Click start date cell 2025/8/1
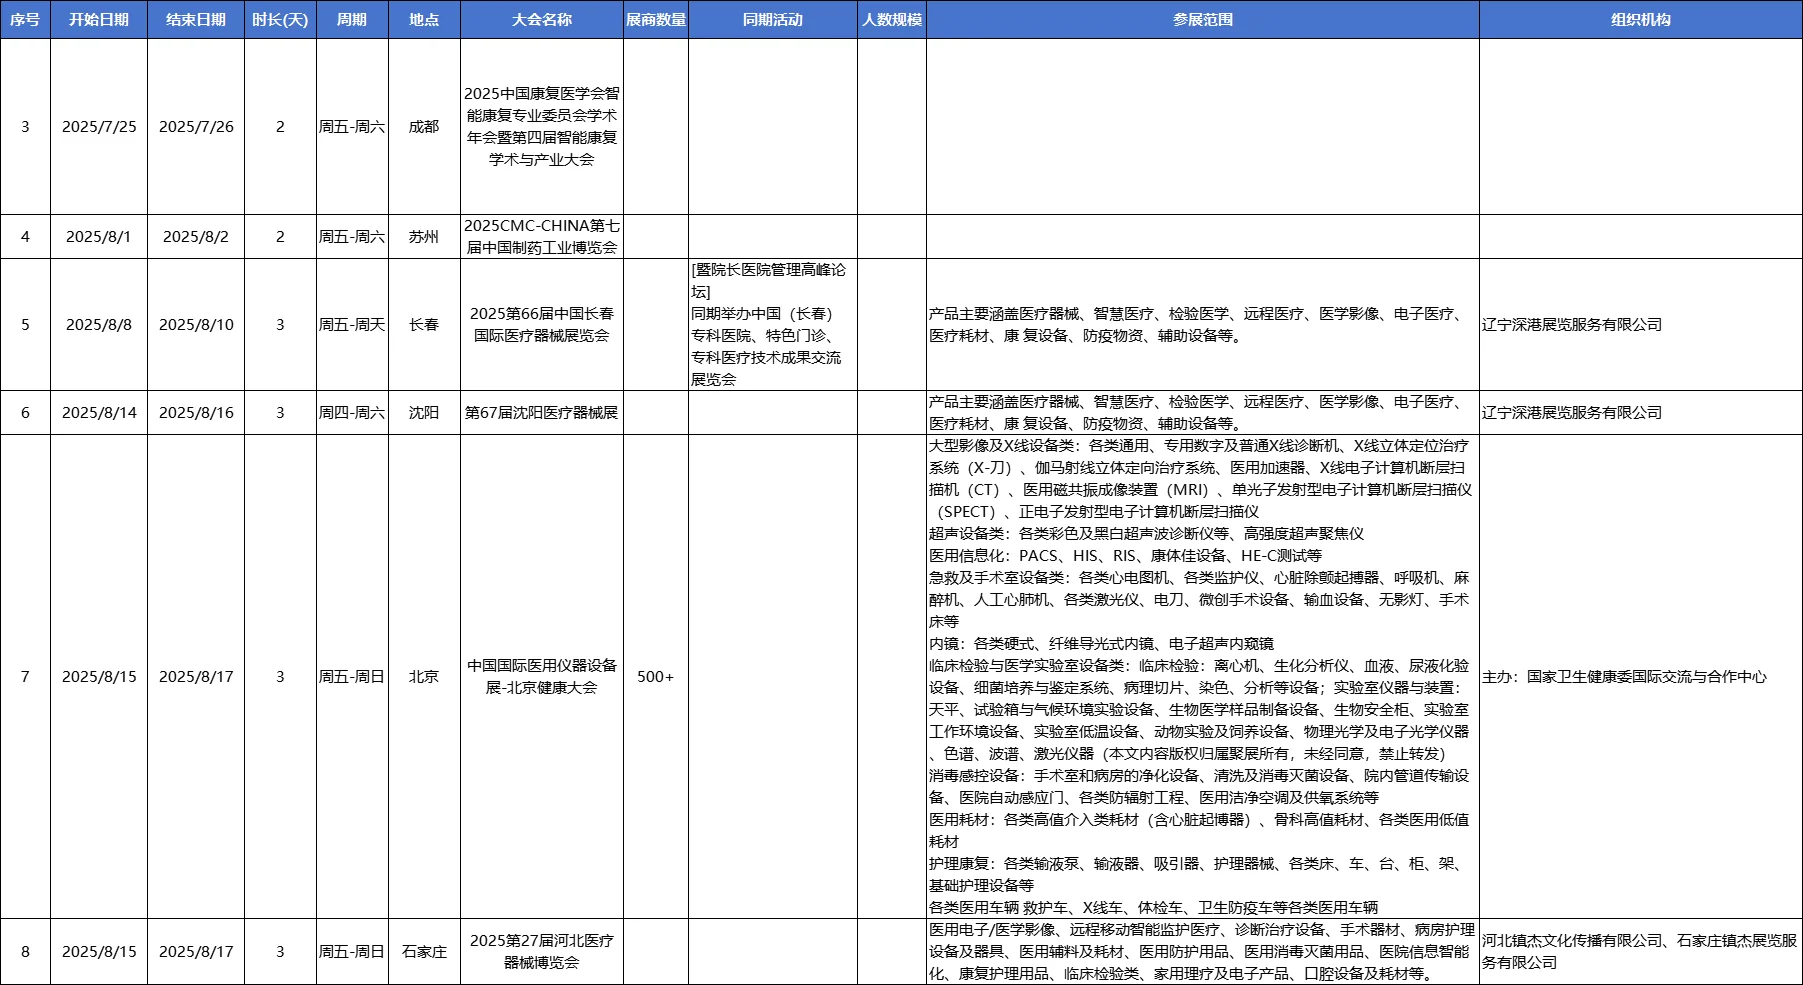This screenshot has width=1803, height=985. point(99,237)
